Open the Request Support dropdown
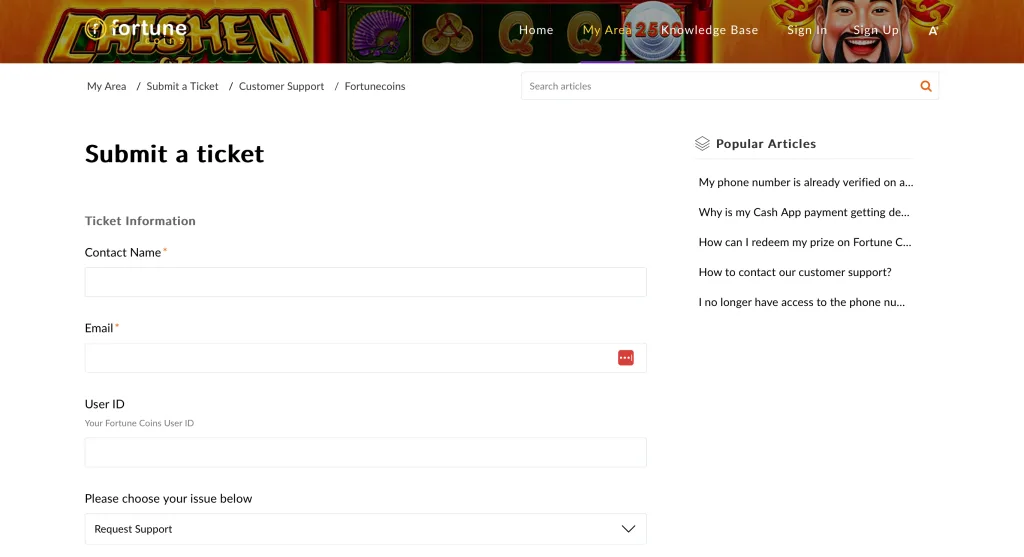Image resolution: width=1024 pixels, height=557 pixels. pyautogui.click(x=365, y=529)
